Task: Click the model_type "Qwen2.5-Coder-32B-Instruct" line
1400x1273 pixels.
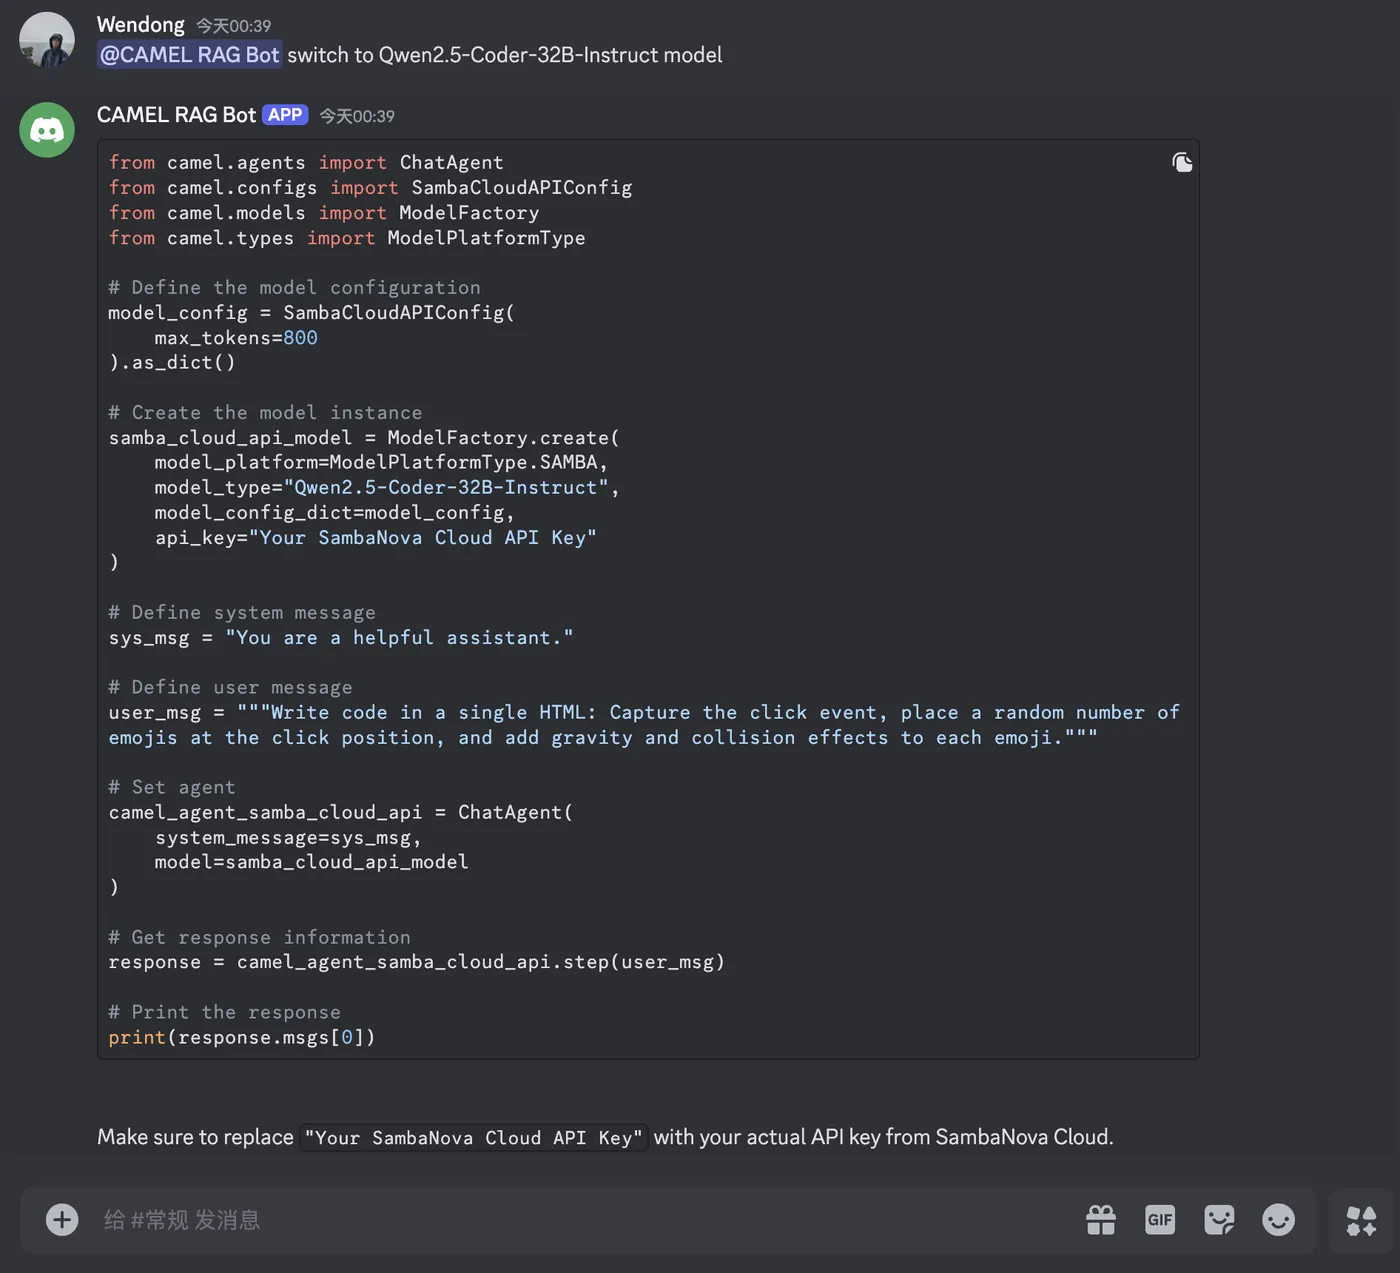Action: 387,487
